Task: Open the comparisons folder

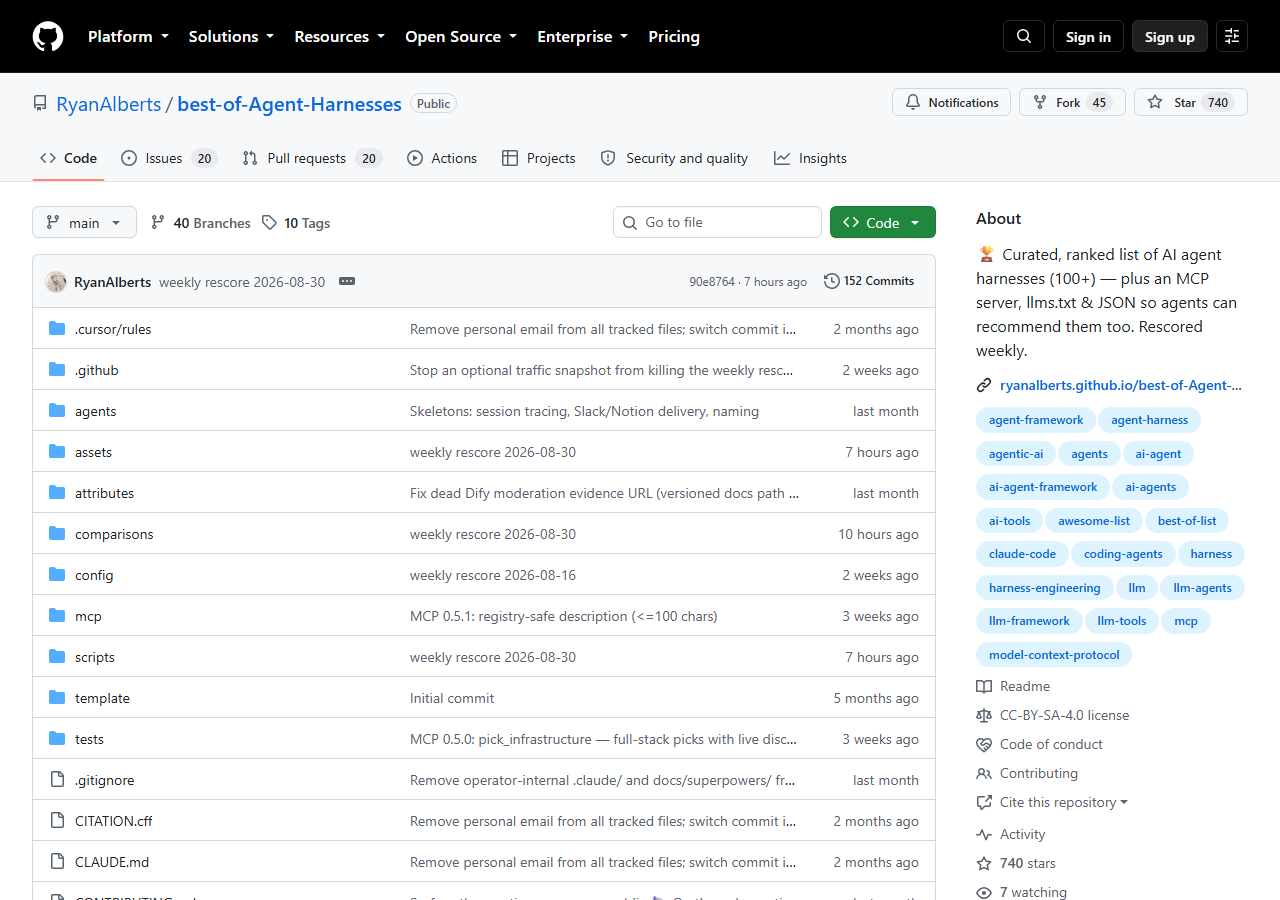Action: point(114,534)
